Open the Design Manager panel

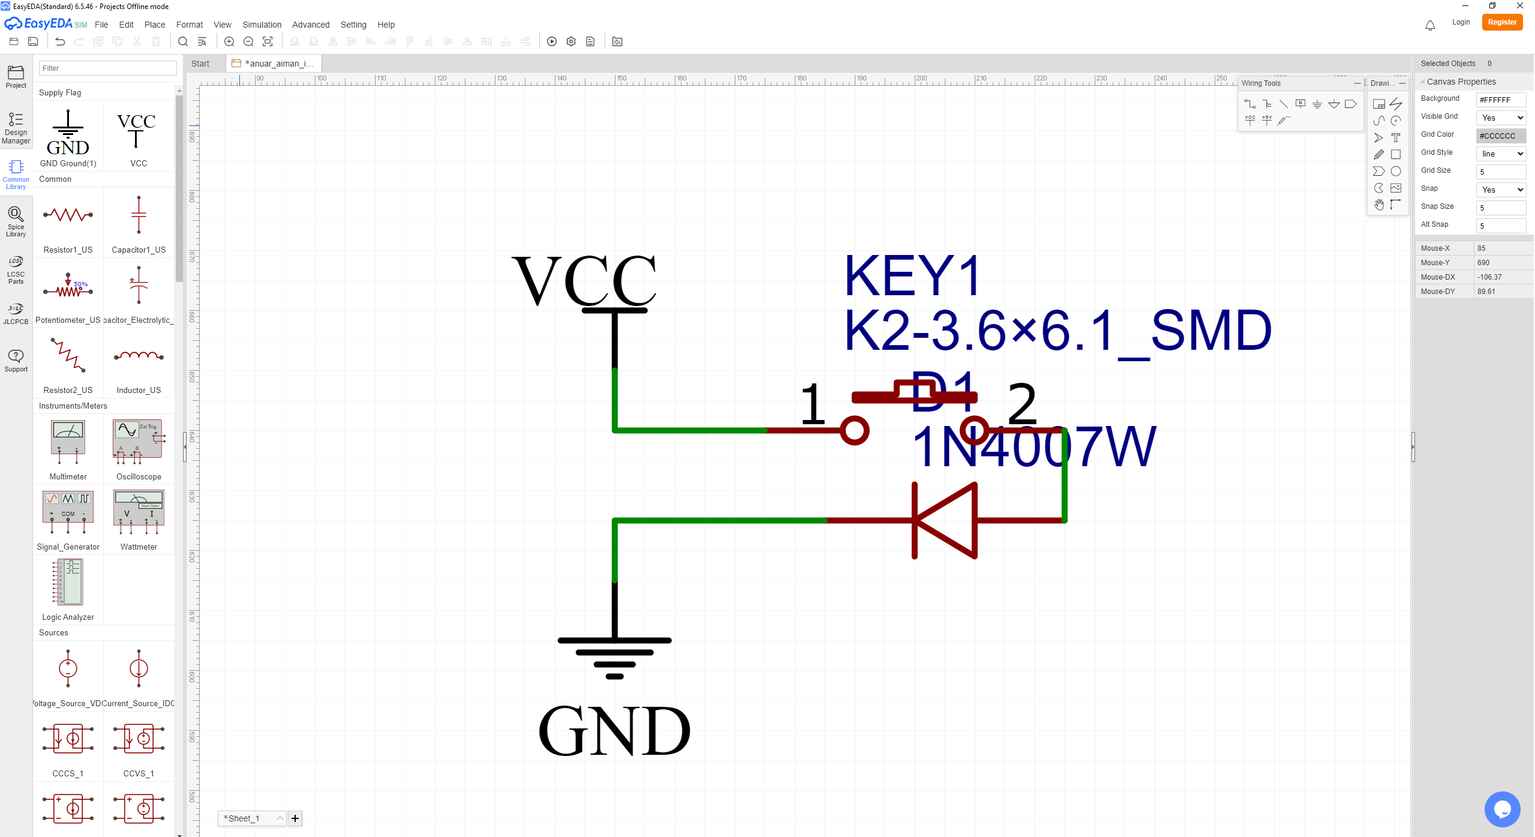tap(16, 128)
